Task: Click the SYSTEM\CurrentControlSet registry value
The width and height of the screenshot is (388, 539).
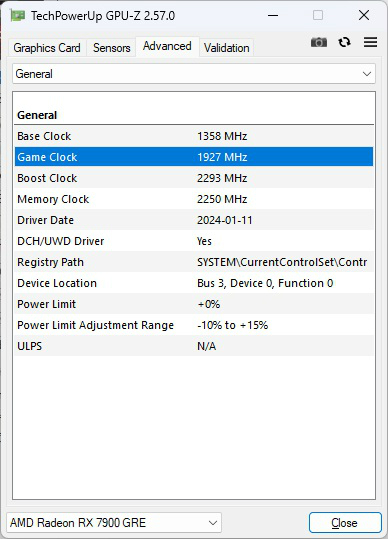Action: (x=282, y=262)
